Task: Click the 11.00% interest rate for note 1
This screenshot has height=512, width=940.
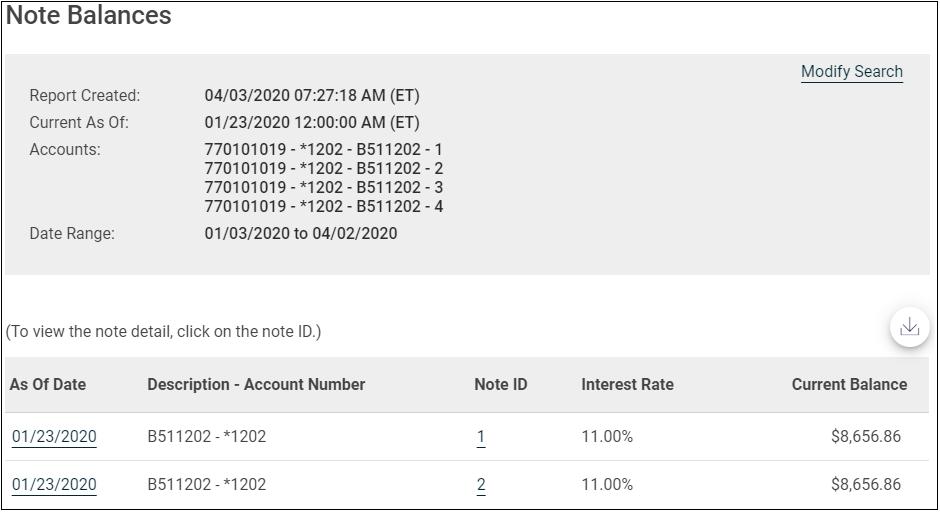Action: pos(607,437)
